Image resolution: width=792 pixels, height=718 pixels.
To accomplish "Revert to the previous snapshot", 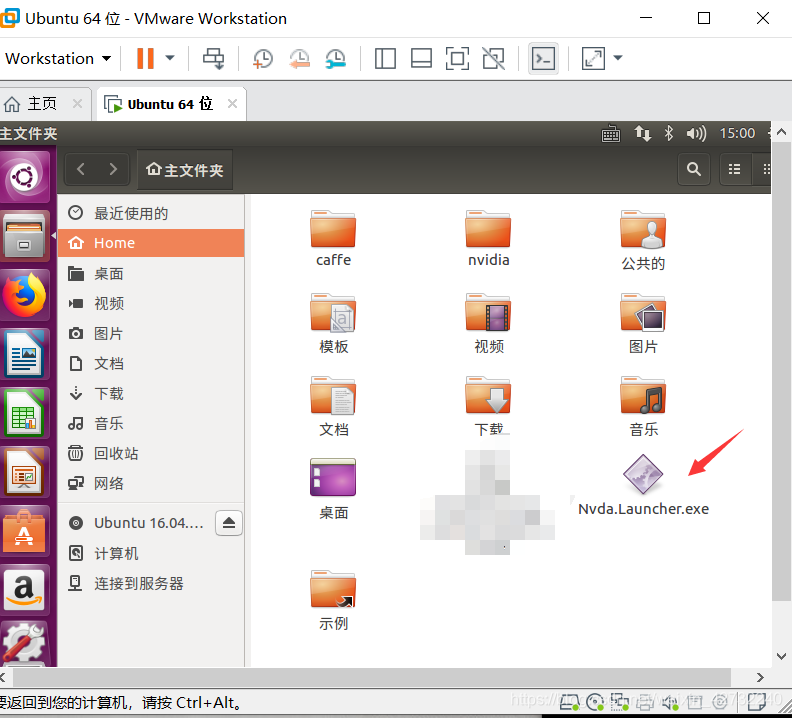I will [x=299, y=59].
